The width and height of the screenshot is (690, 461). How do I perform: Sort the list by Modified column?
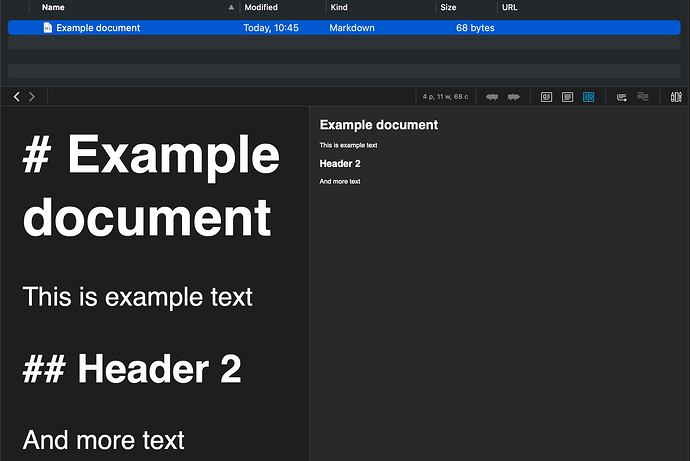coord(261,7)
